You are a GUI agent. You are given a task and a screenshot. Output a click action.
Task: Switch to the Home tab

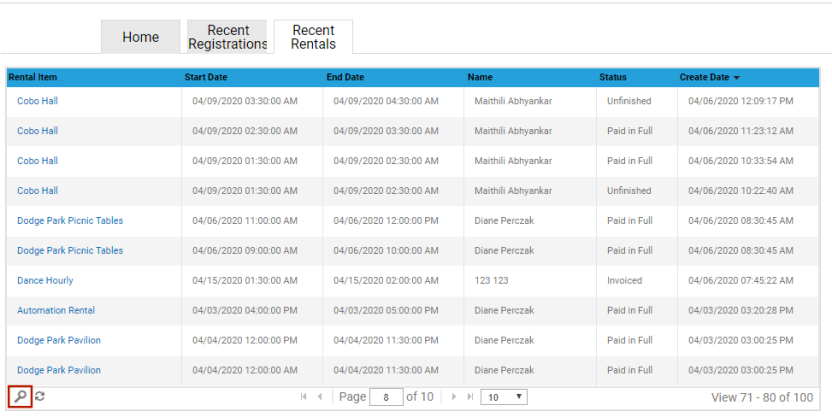pyautogui.click(x=141, y=37)
